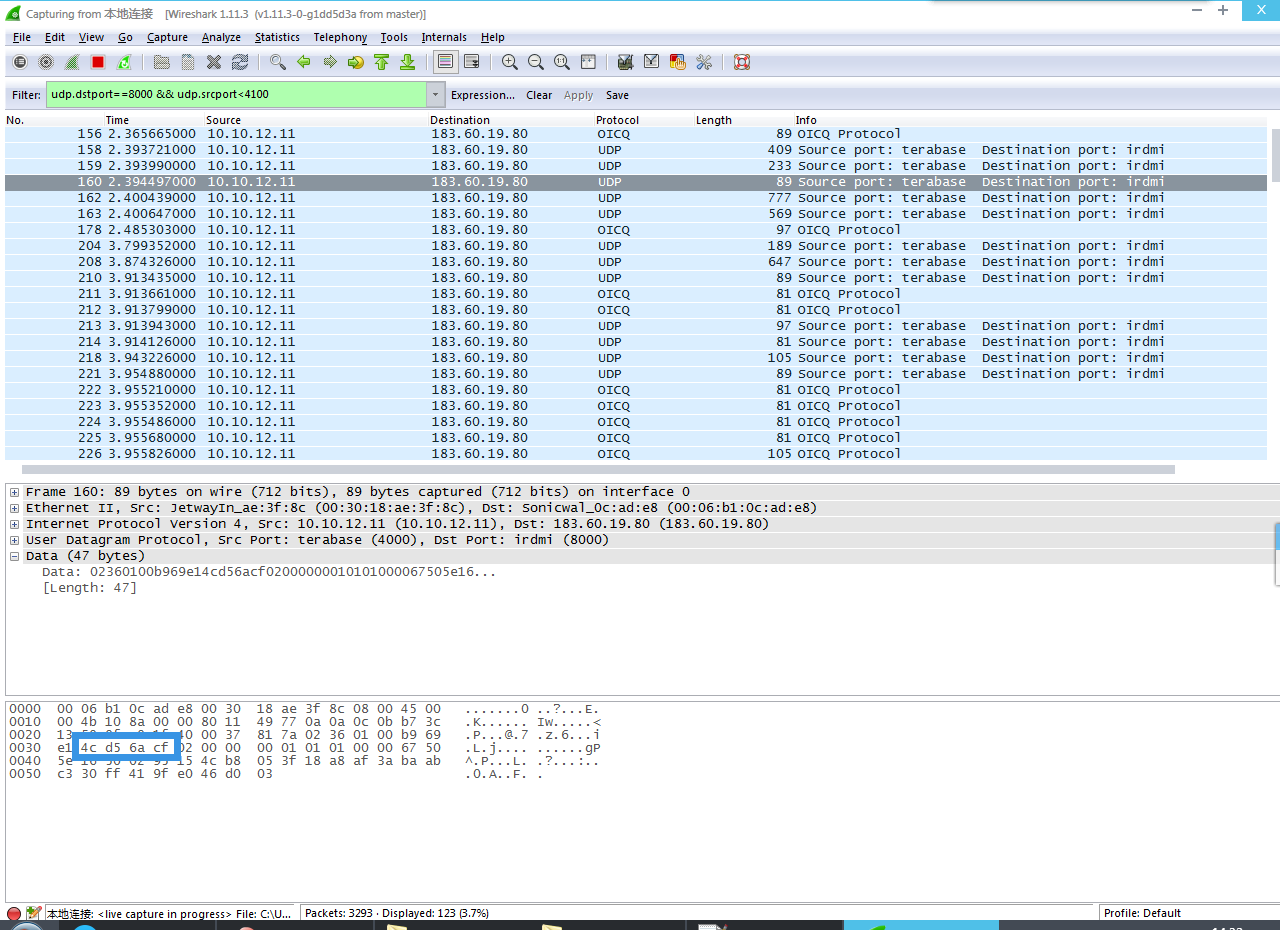Screen dimensions: 1280x930
Task: Go forward in packet history
Action: pyautogui.click(x=330, y=62)
